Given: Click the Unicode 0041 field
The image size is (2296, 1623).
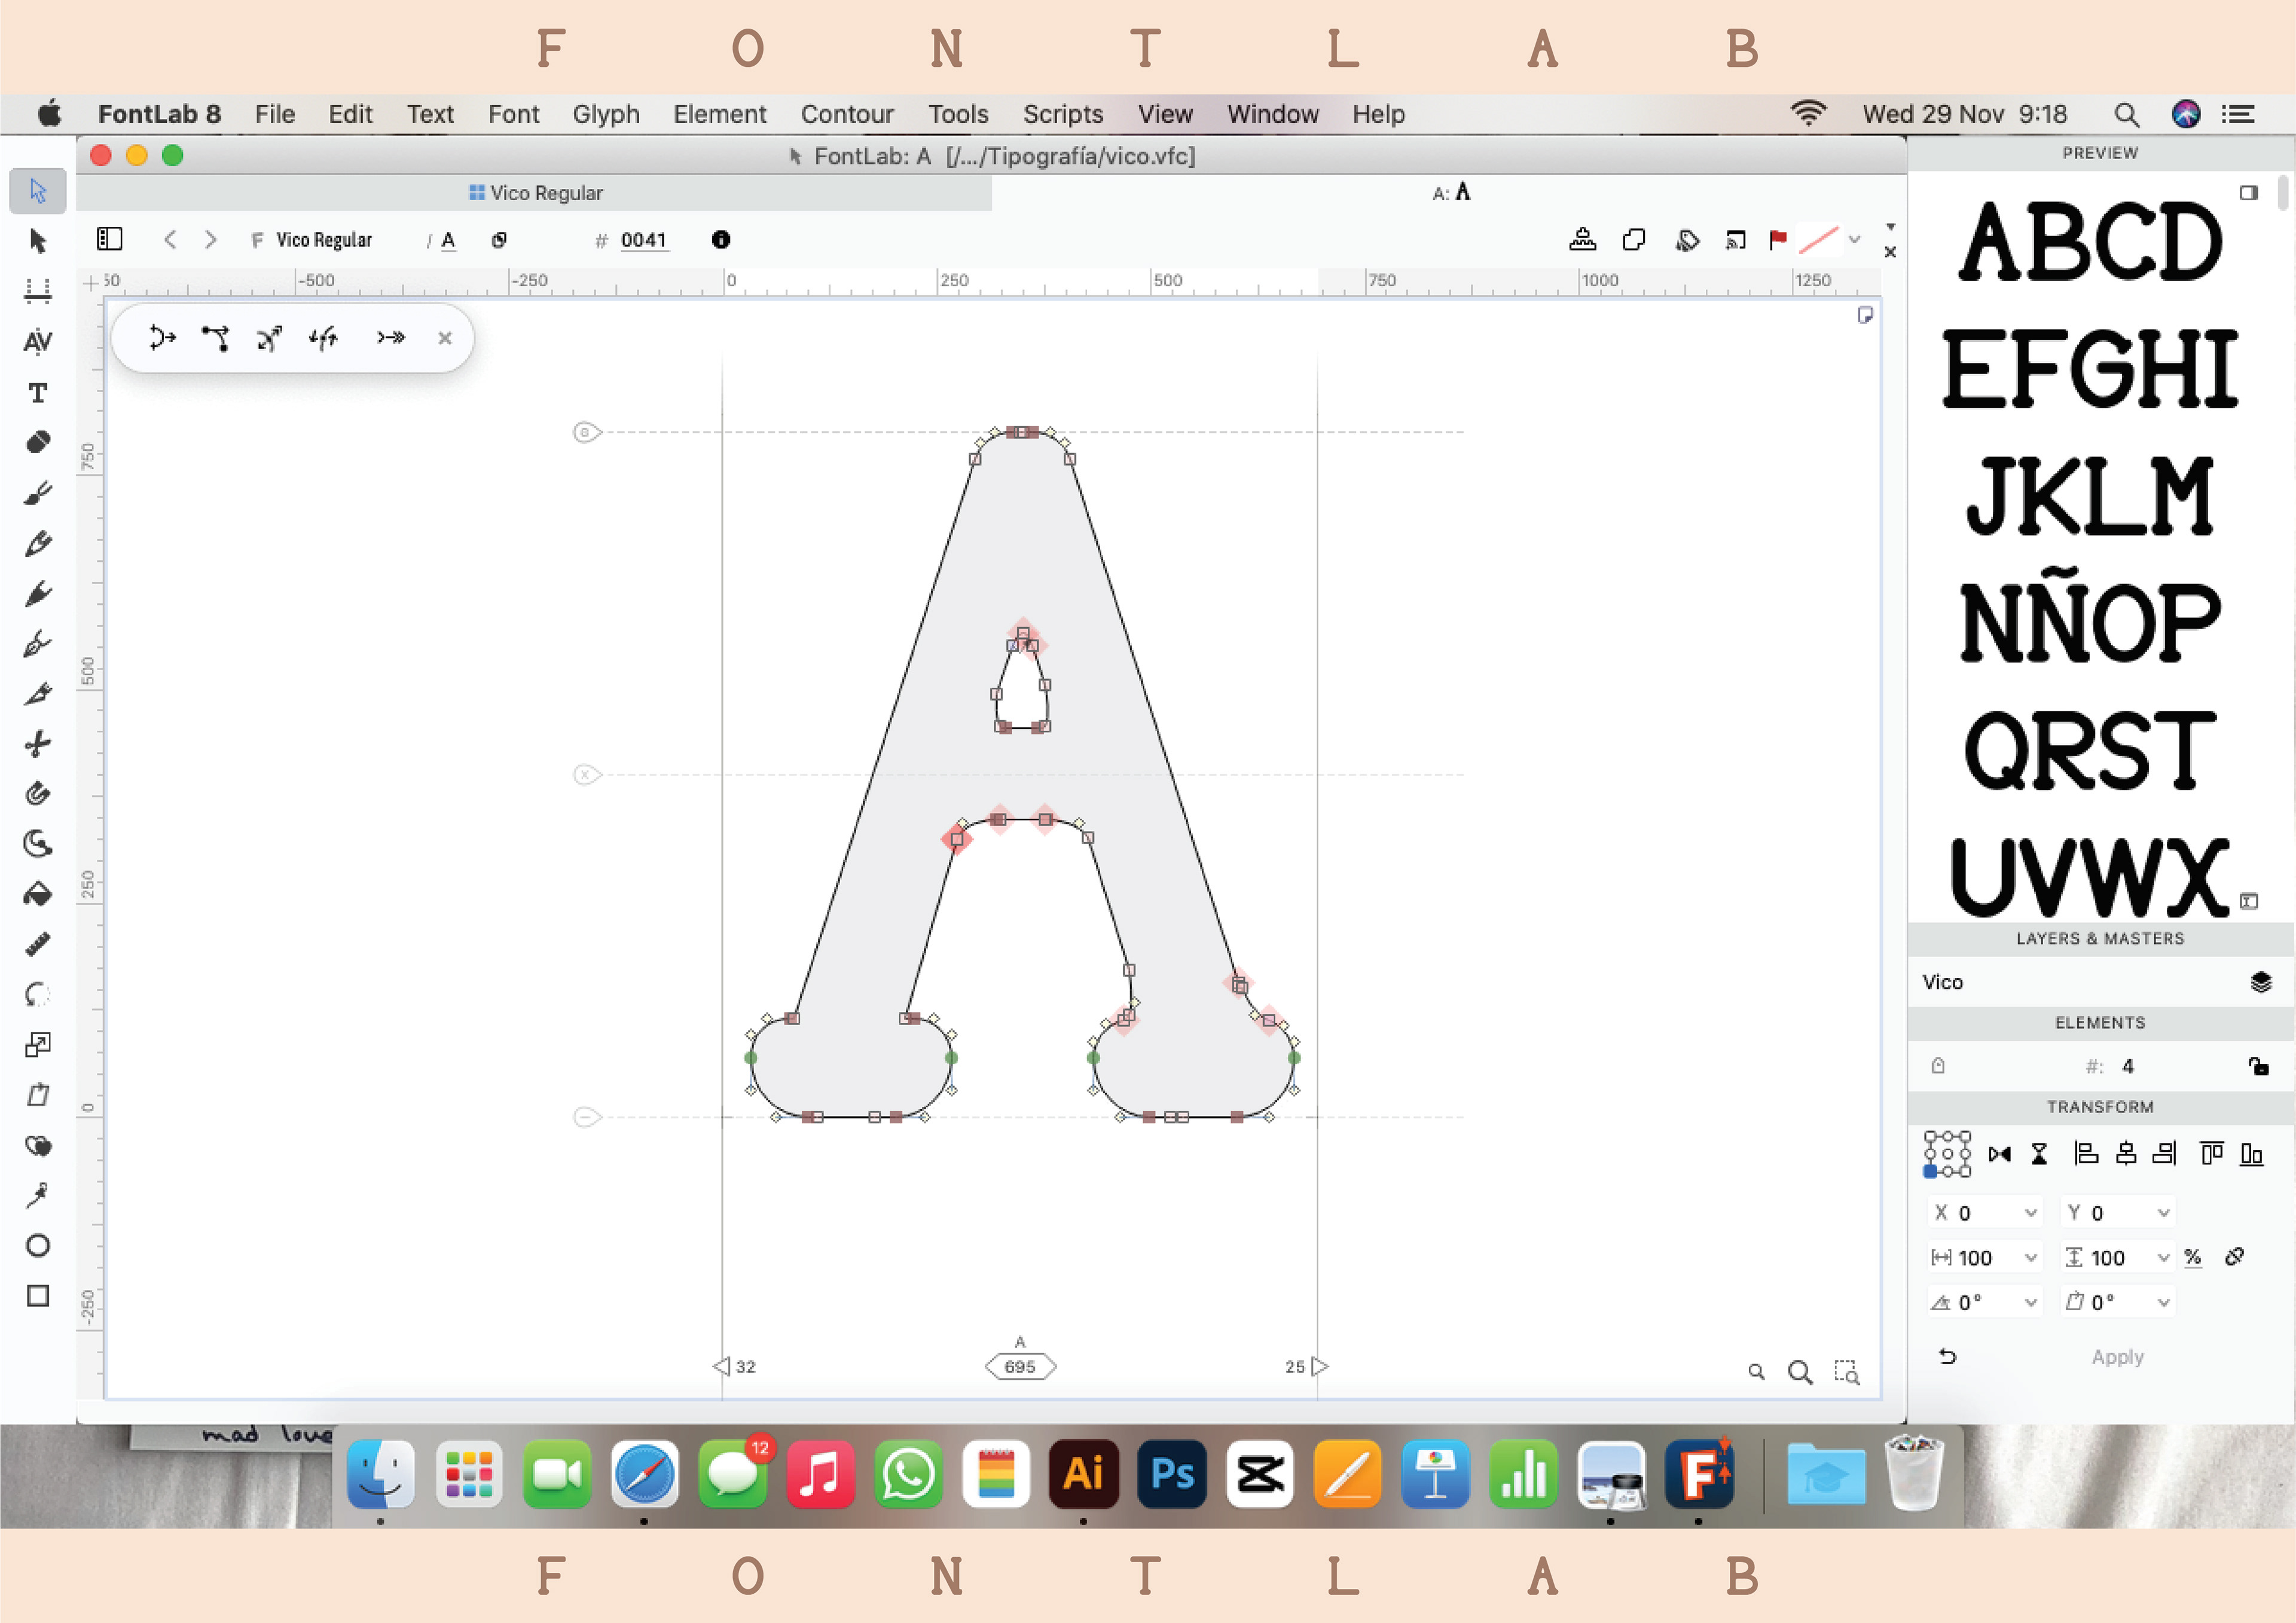Looking at the screenshot, I should tap(643, 240).
